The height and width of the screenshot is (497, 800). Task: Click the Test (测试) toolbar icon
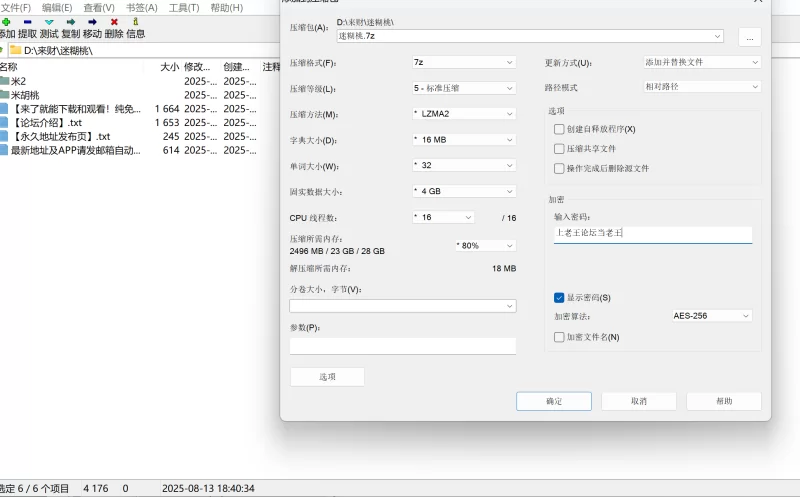[49, 22]
